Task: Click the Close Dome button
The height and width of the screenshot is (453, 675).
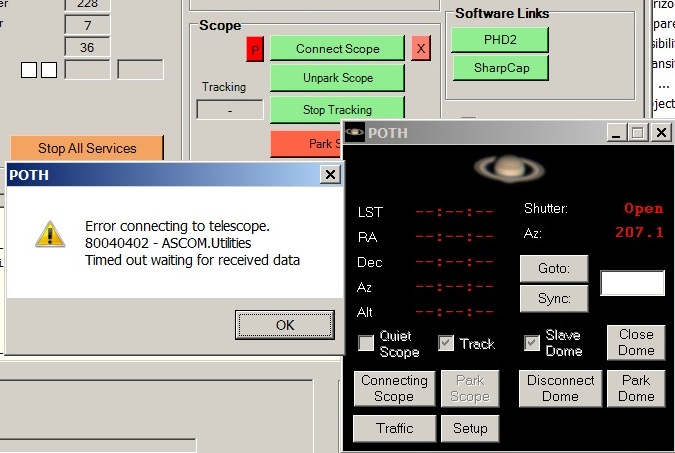Action: click(x=636, y=343)
